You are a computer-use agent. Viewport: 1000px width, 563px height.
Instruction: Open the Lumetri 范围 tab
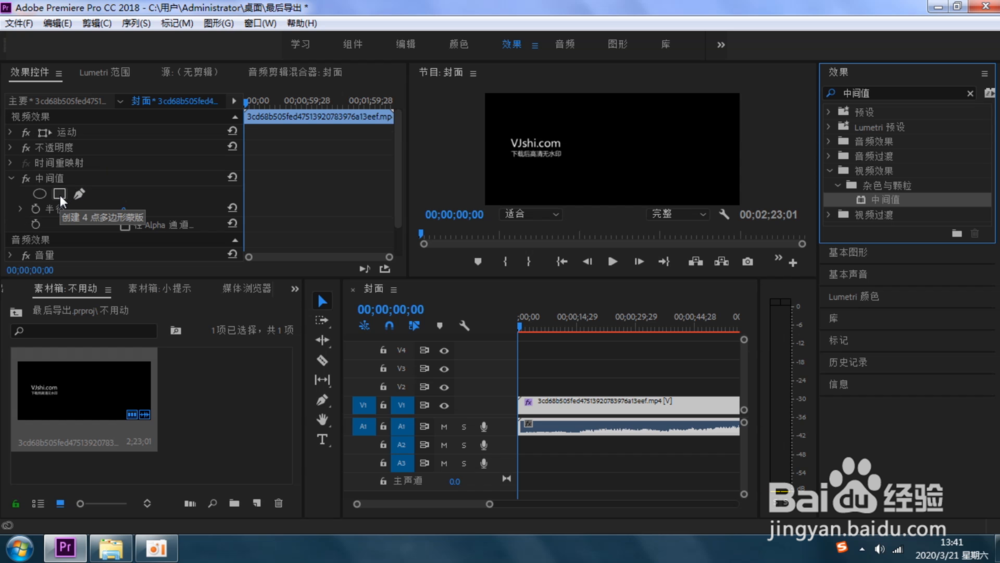click(105, 72)
